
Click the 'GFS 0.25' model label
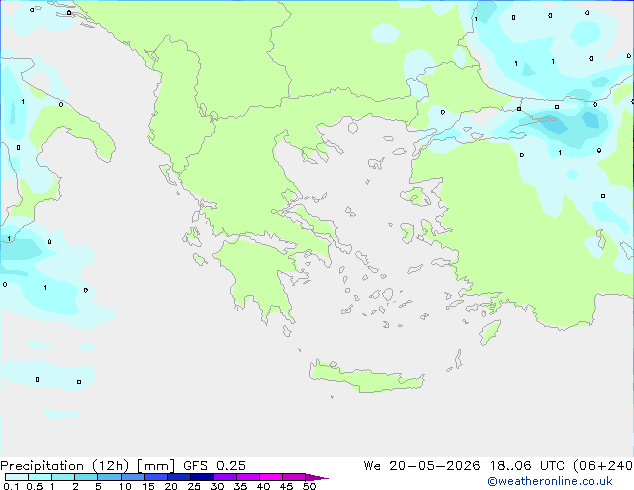point(214,466)
